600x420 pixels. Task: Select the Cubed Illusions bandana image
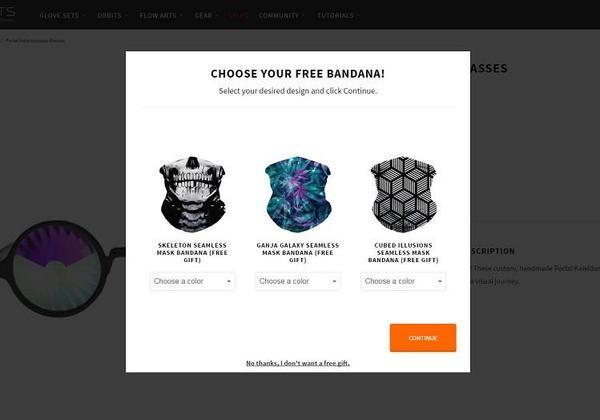click(x=403, y=194)
